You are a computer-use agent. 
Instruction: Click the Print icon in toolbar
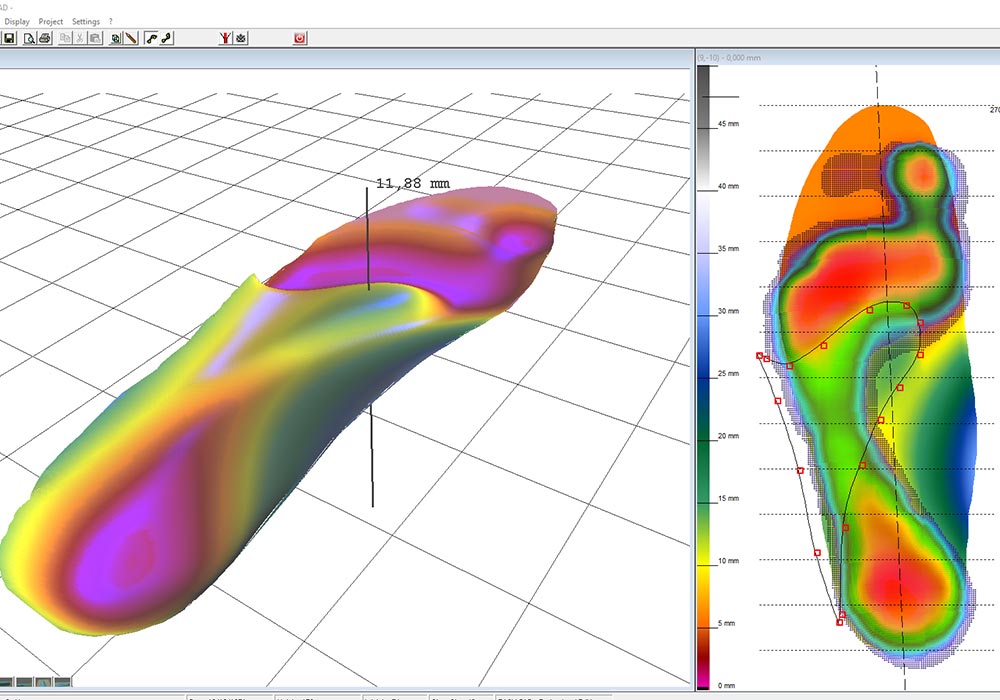coord(44,38)
